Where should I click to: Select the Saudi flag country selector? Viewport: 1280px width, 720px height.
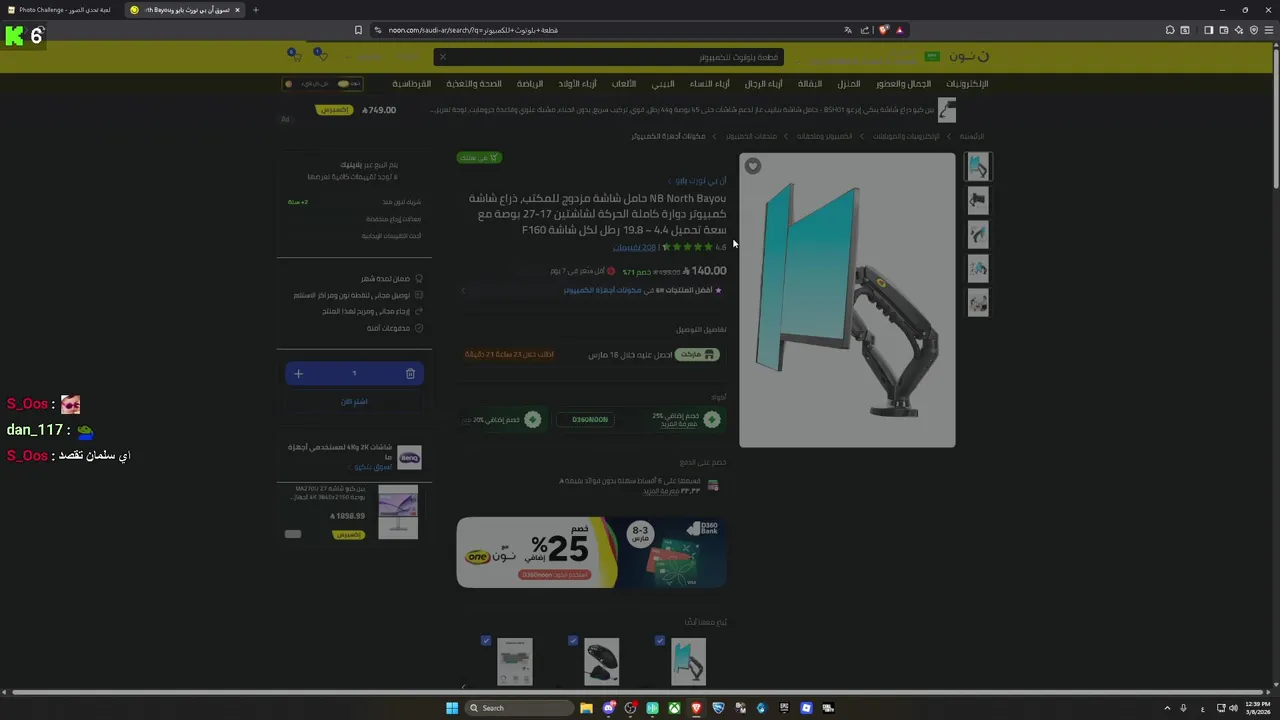tap(932, 56)
